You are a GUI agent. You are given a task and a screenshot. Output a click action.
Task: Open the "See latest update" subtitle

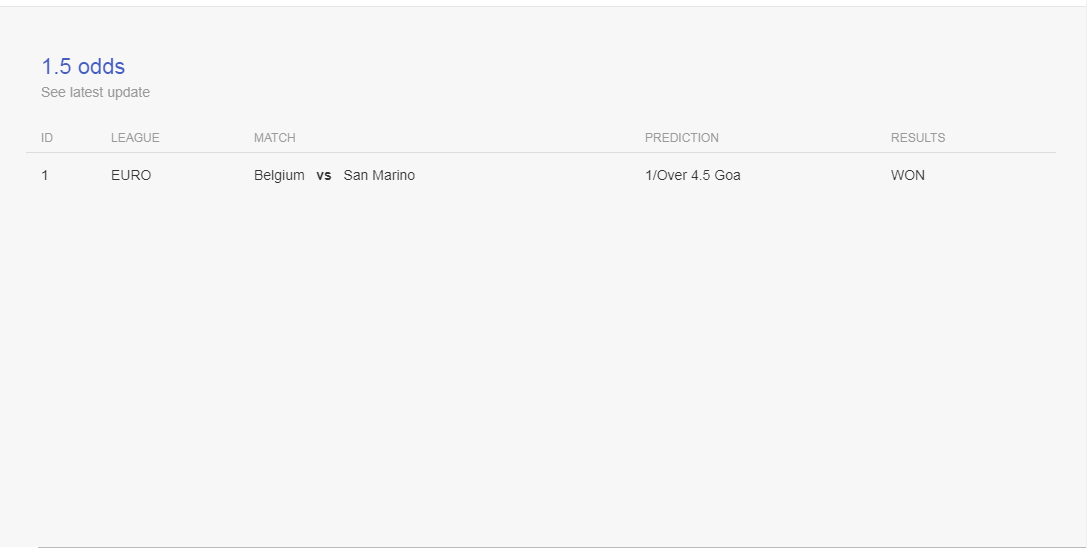tap(95, 92)
